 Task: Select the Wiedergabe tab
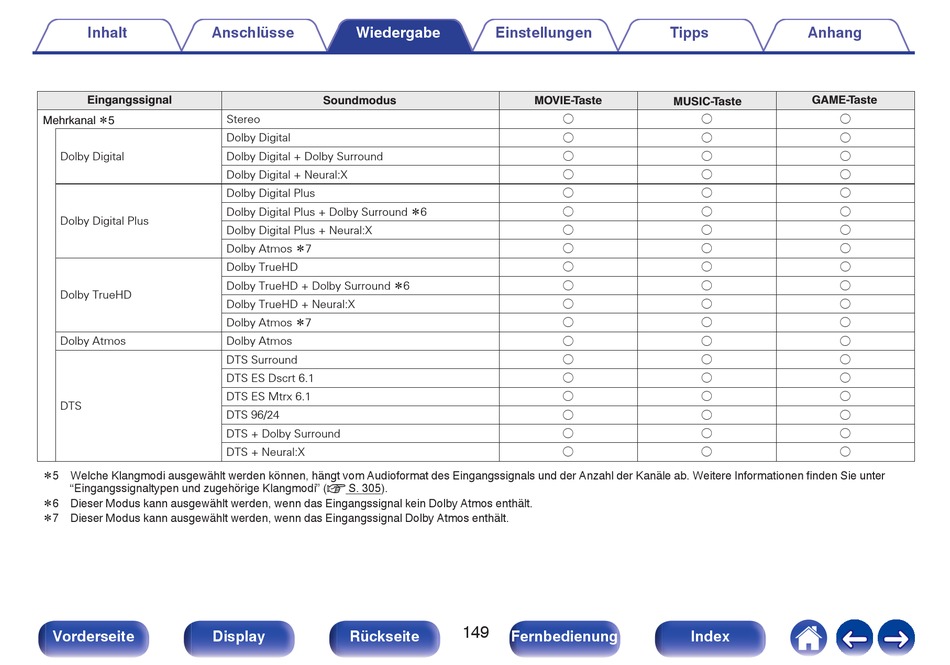pos(398,34)
